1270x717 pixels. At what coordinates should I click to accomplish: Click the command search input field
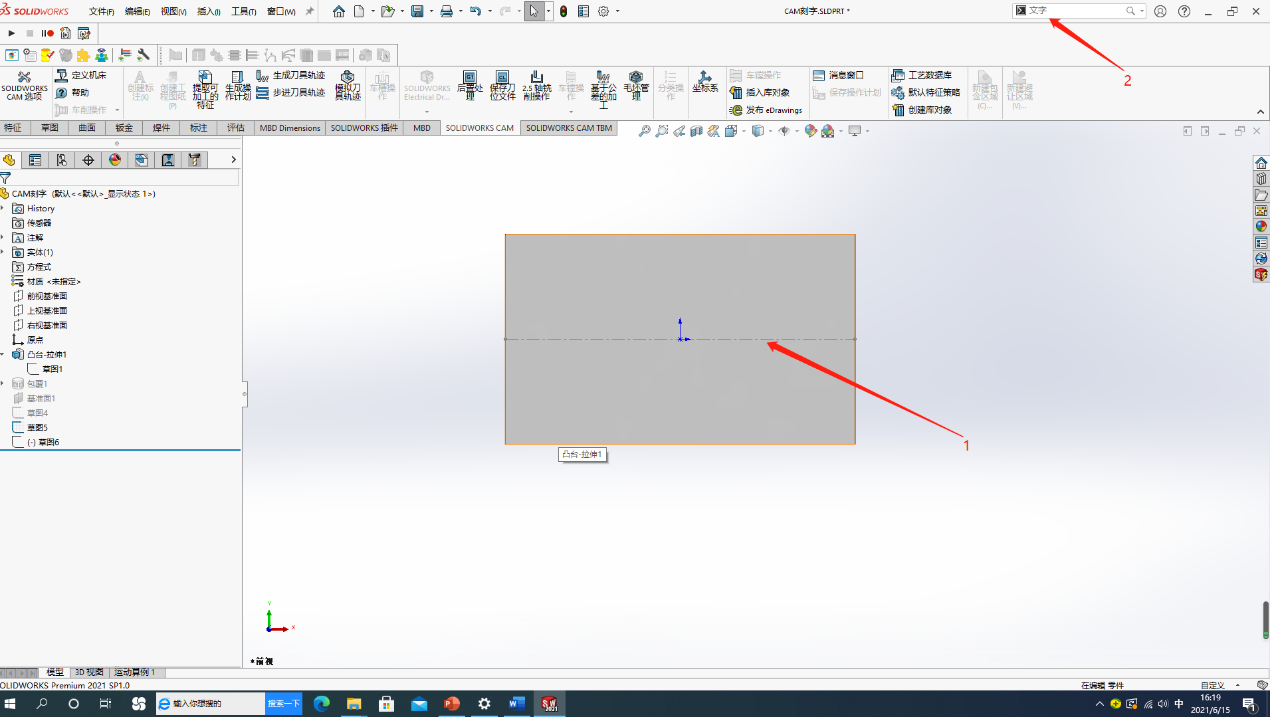click(x=1076, y=11)
